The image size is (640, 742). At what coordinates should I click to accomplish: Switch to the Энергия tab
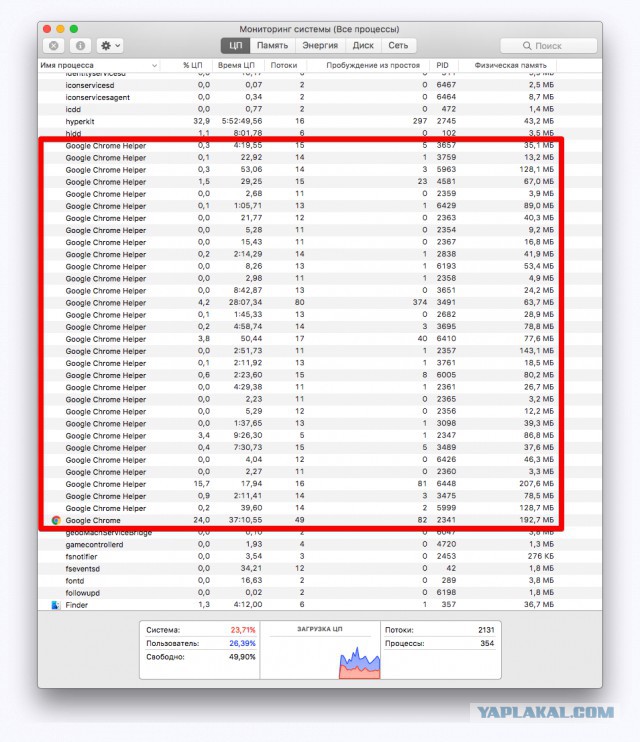pos(320,45)
